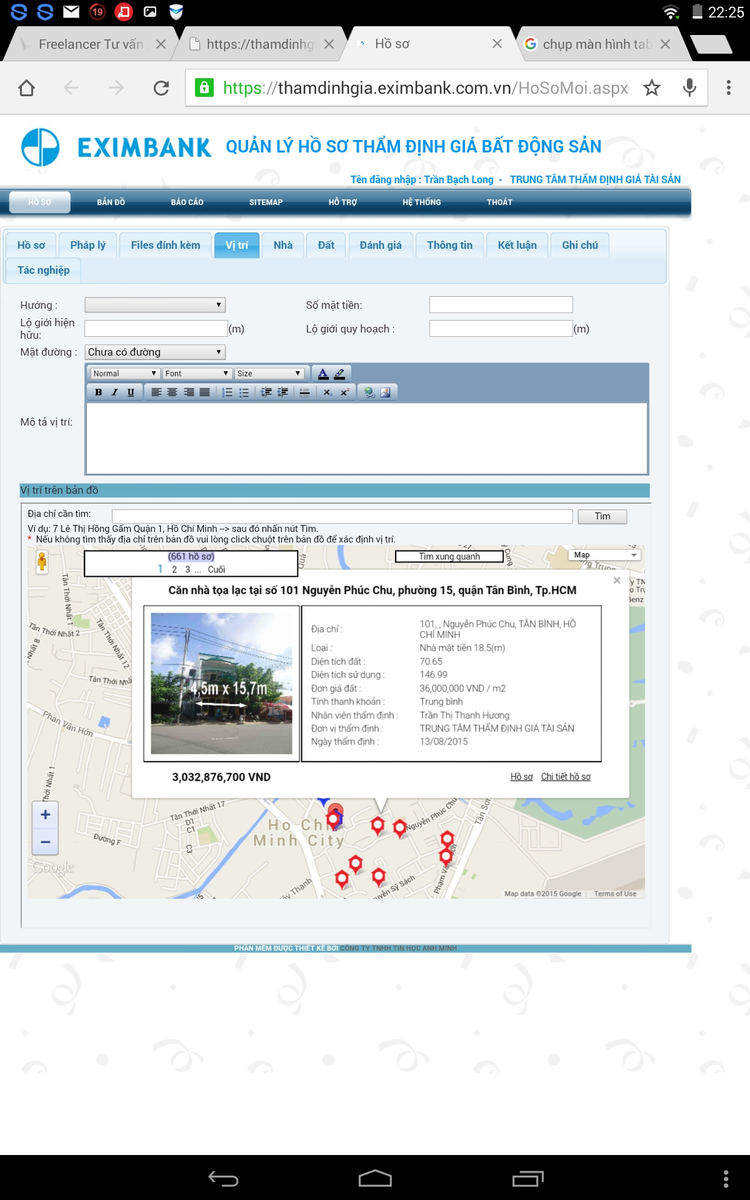
Task: Insert numbered list in editor
Action: click(x=228, y=393)
